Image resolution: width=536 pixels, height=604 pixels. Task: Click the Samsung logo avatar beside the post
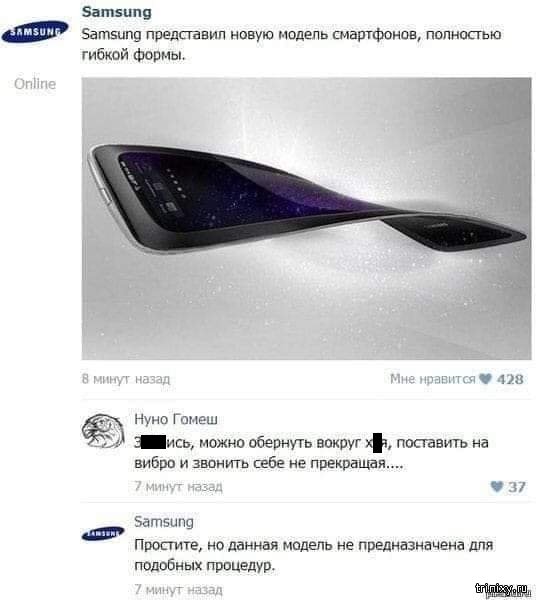pos(35,32)
